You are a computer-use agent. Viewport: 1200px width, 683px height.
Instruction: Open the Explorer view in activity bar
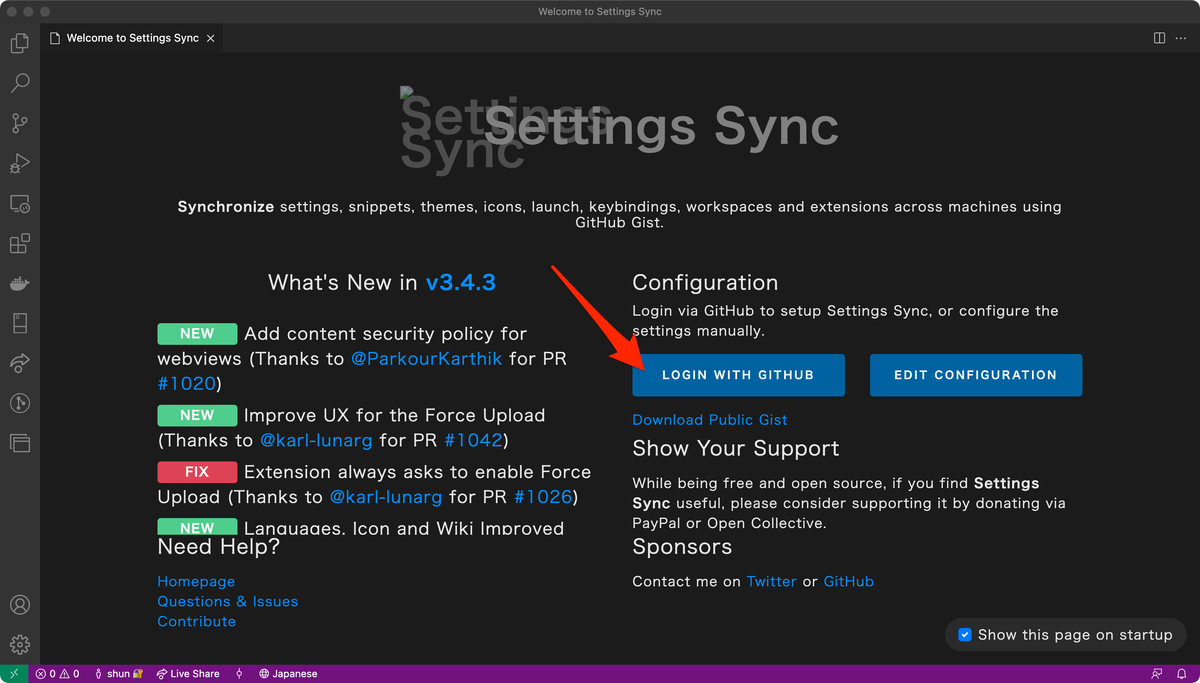[x=19, y=44]
